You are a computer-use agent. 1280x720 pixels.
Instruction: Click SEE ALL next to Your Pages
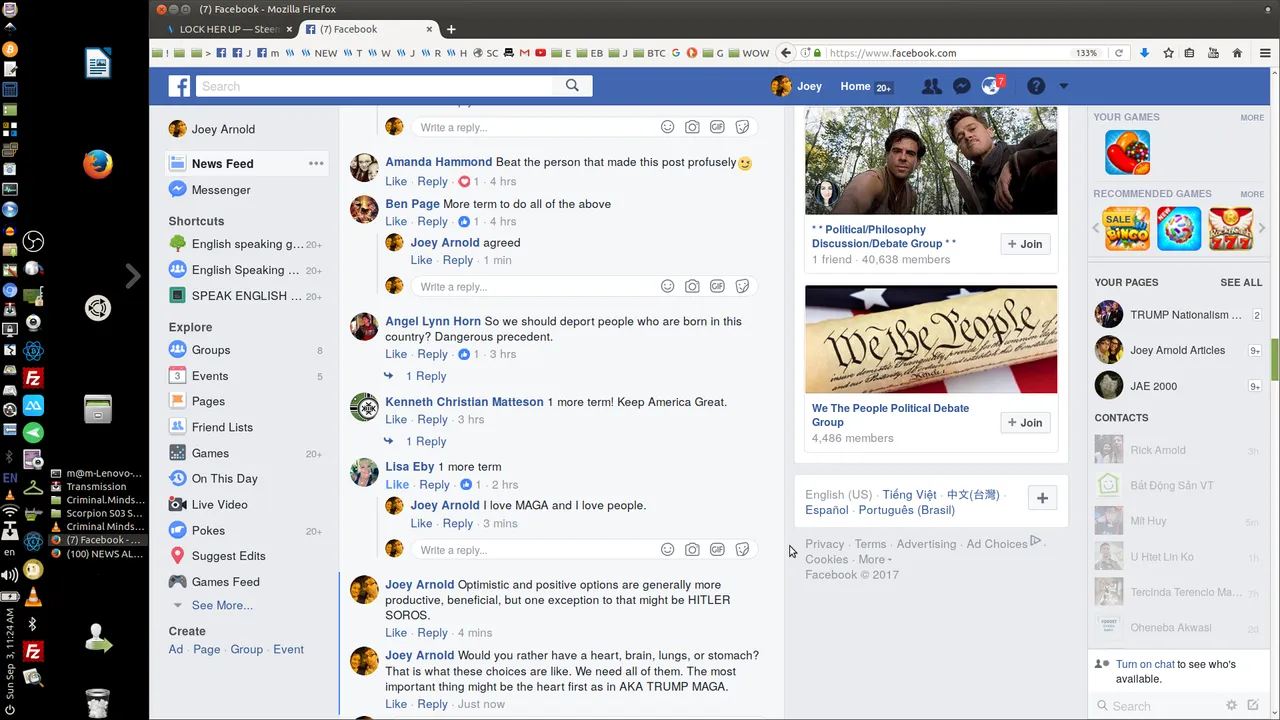(x=1241, y=283)
